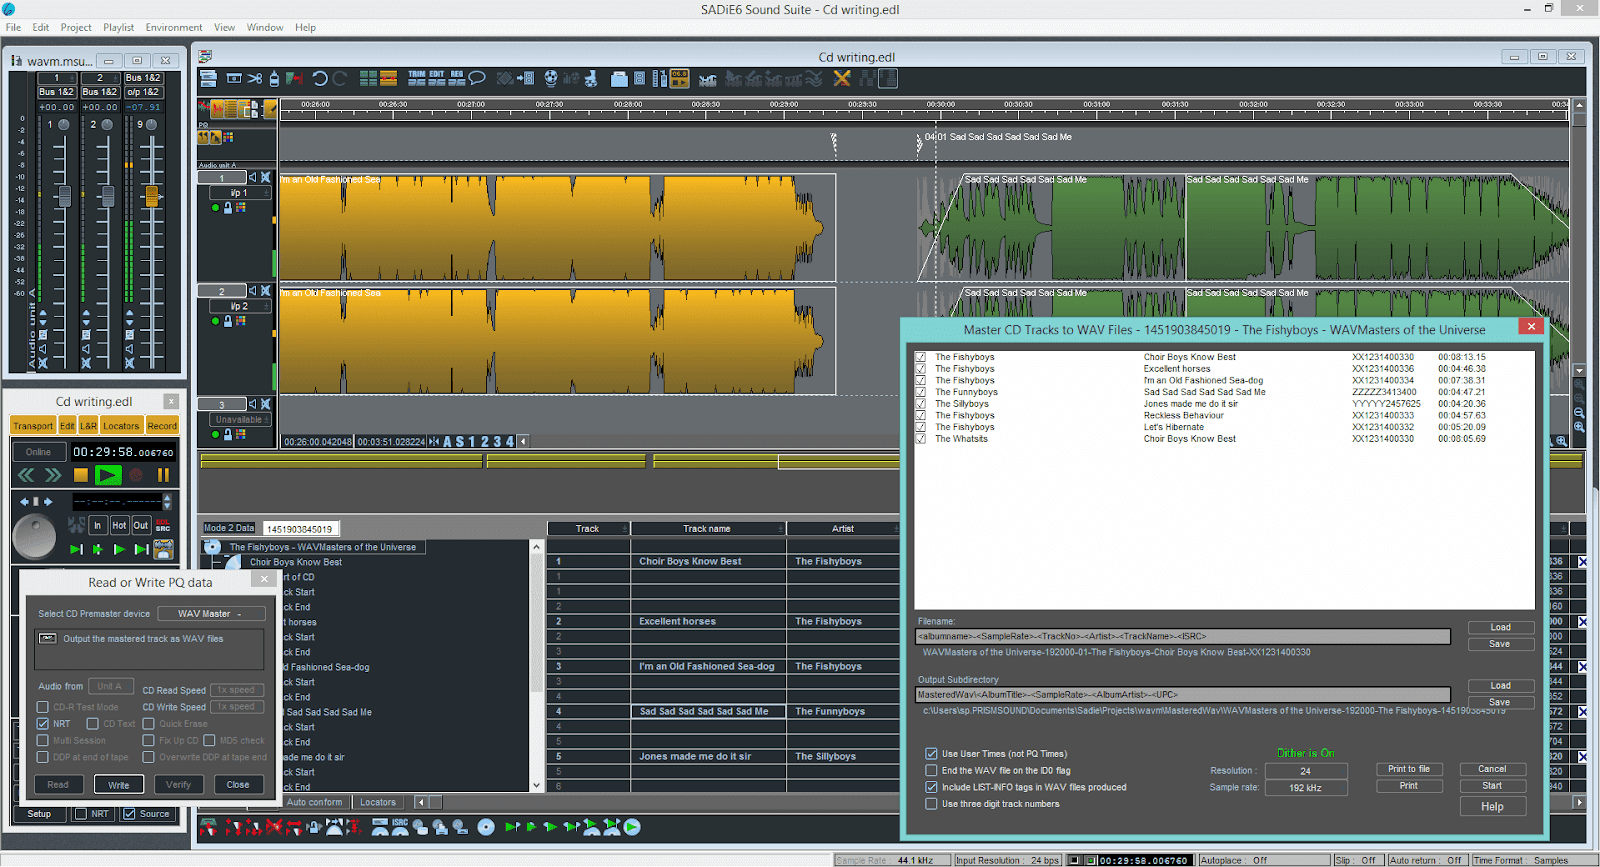Enable 'Use three digit track numbers'

point(931,804)
